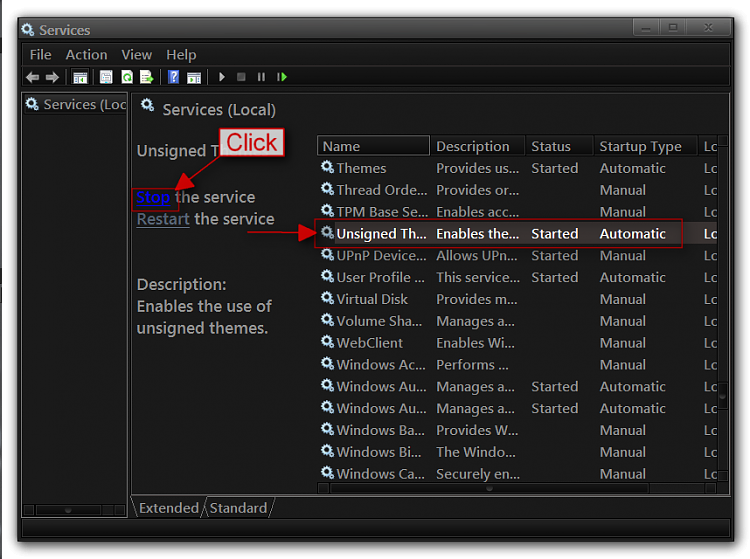Open the Action menu

coord(87,55)
